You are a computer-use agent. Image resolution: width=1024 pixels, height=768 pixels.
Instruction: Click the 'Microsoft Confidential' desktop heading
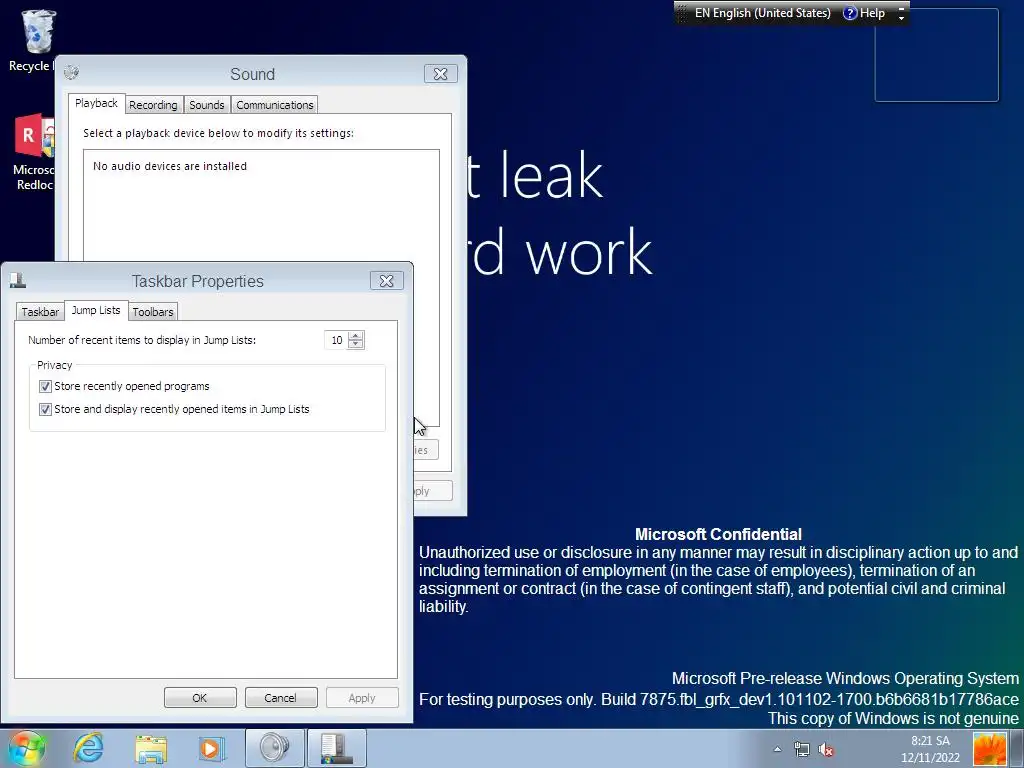pos(718,534)
